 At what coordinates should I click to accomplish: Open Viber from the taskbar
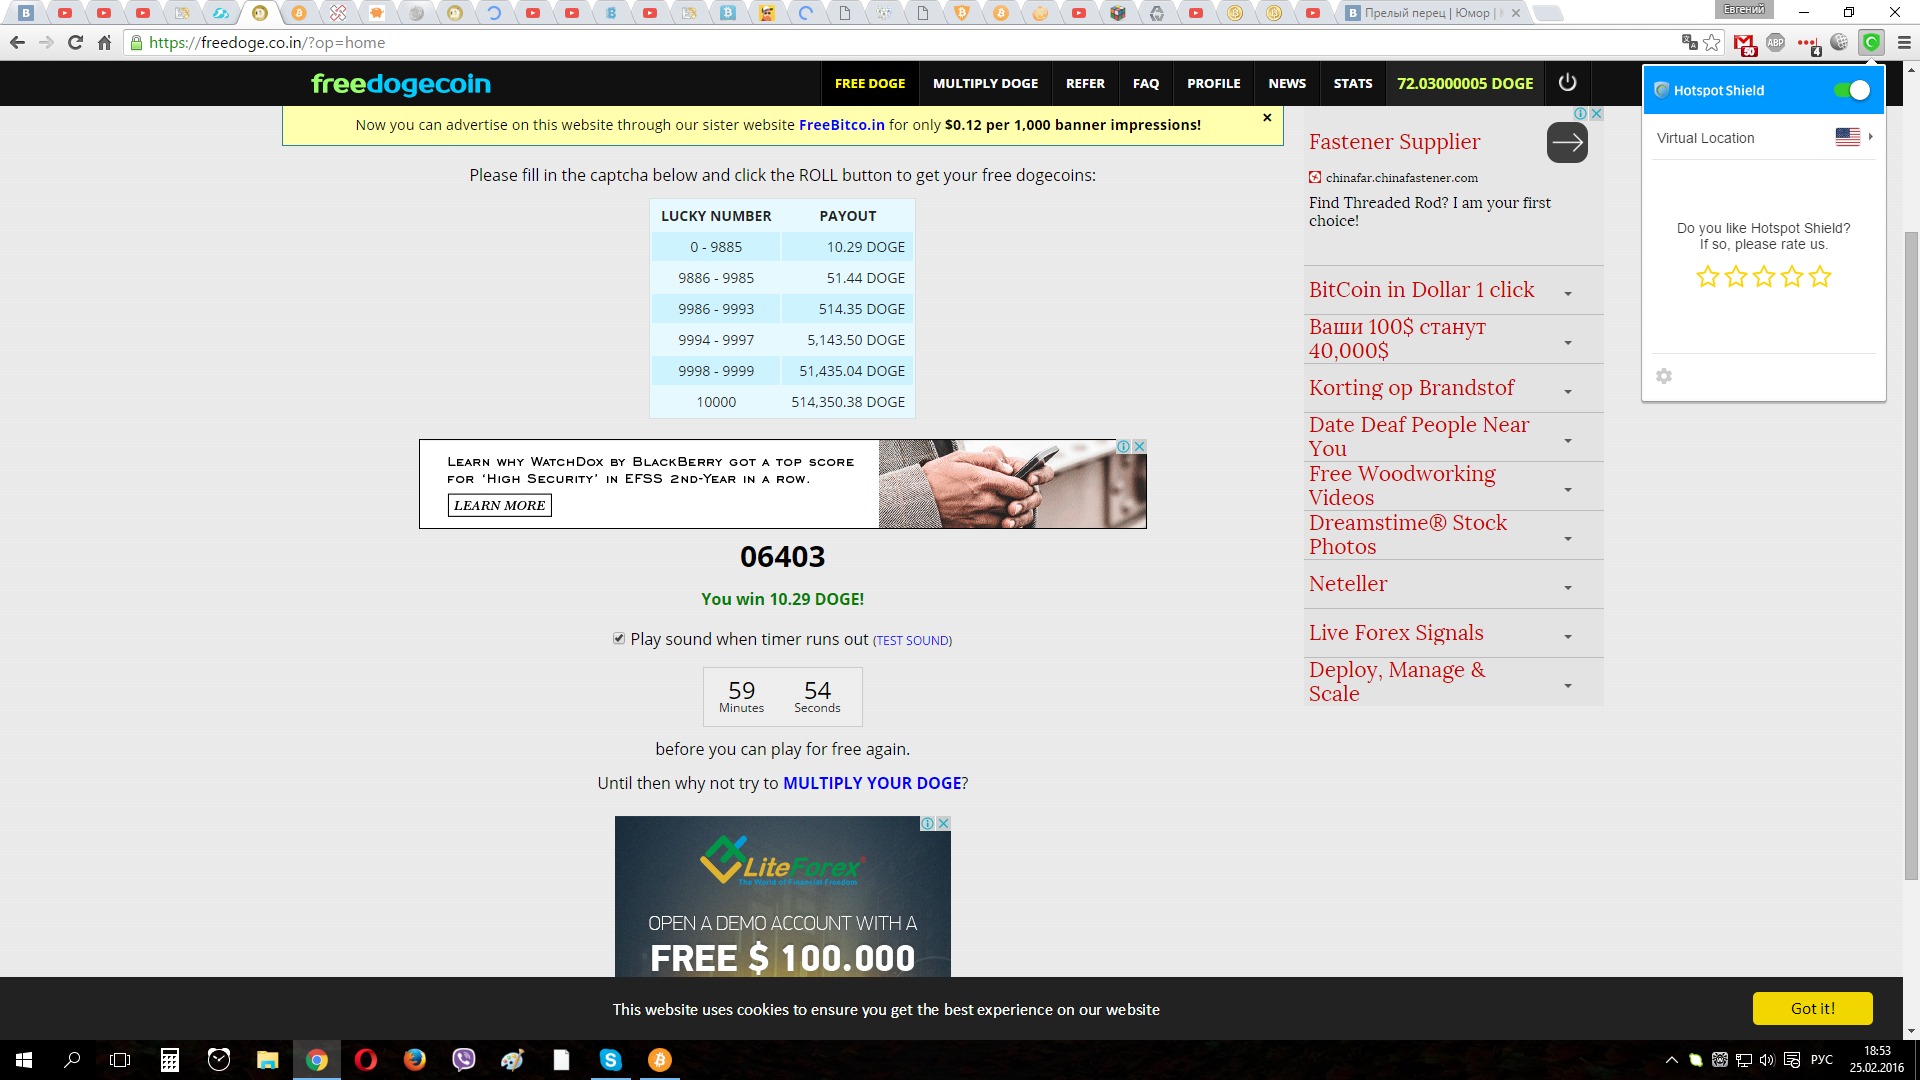pos(463,1059)
